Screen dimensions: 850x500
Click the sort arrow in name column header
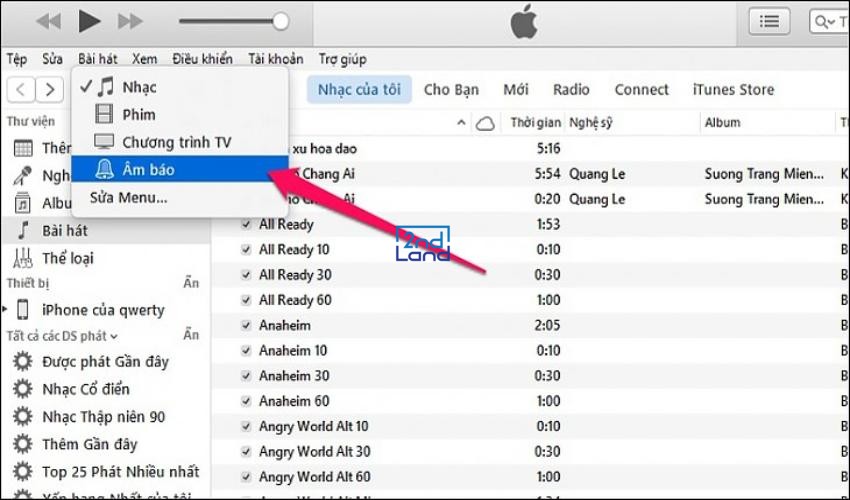461,123
